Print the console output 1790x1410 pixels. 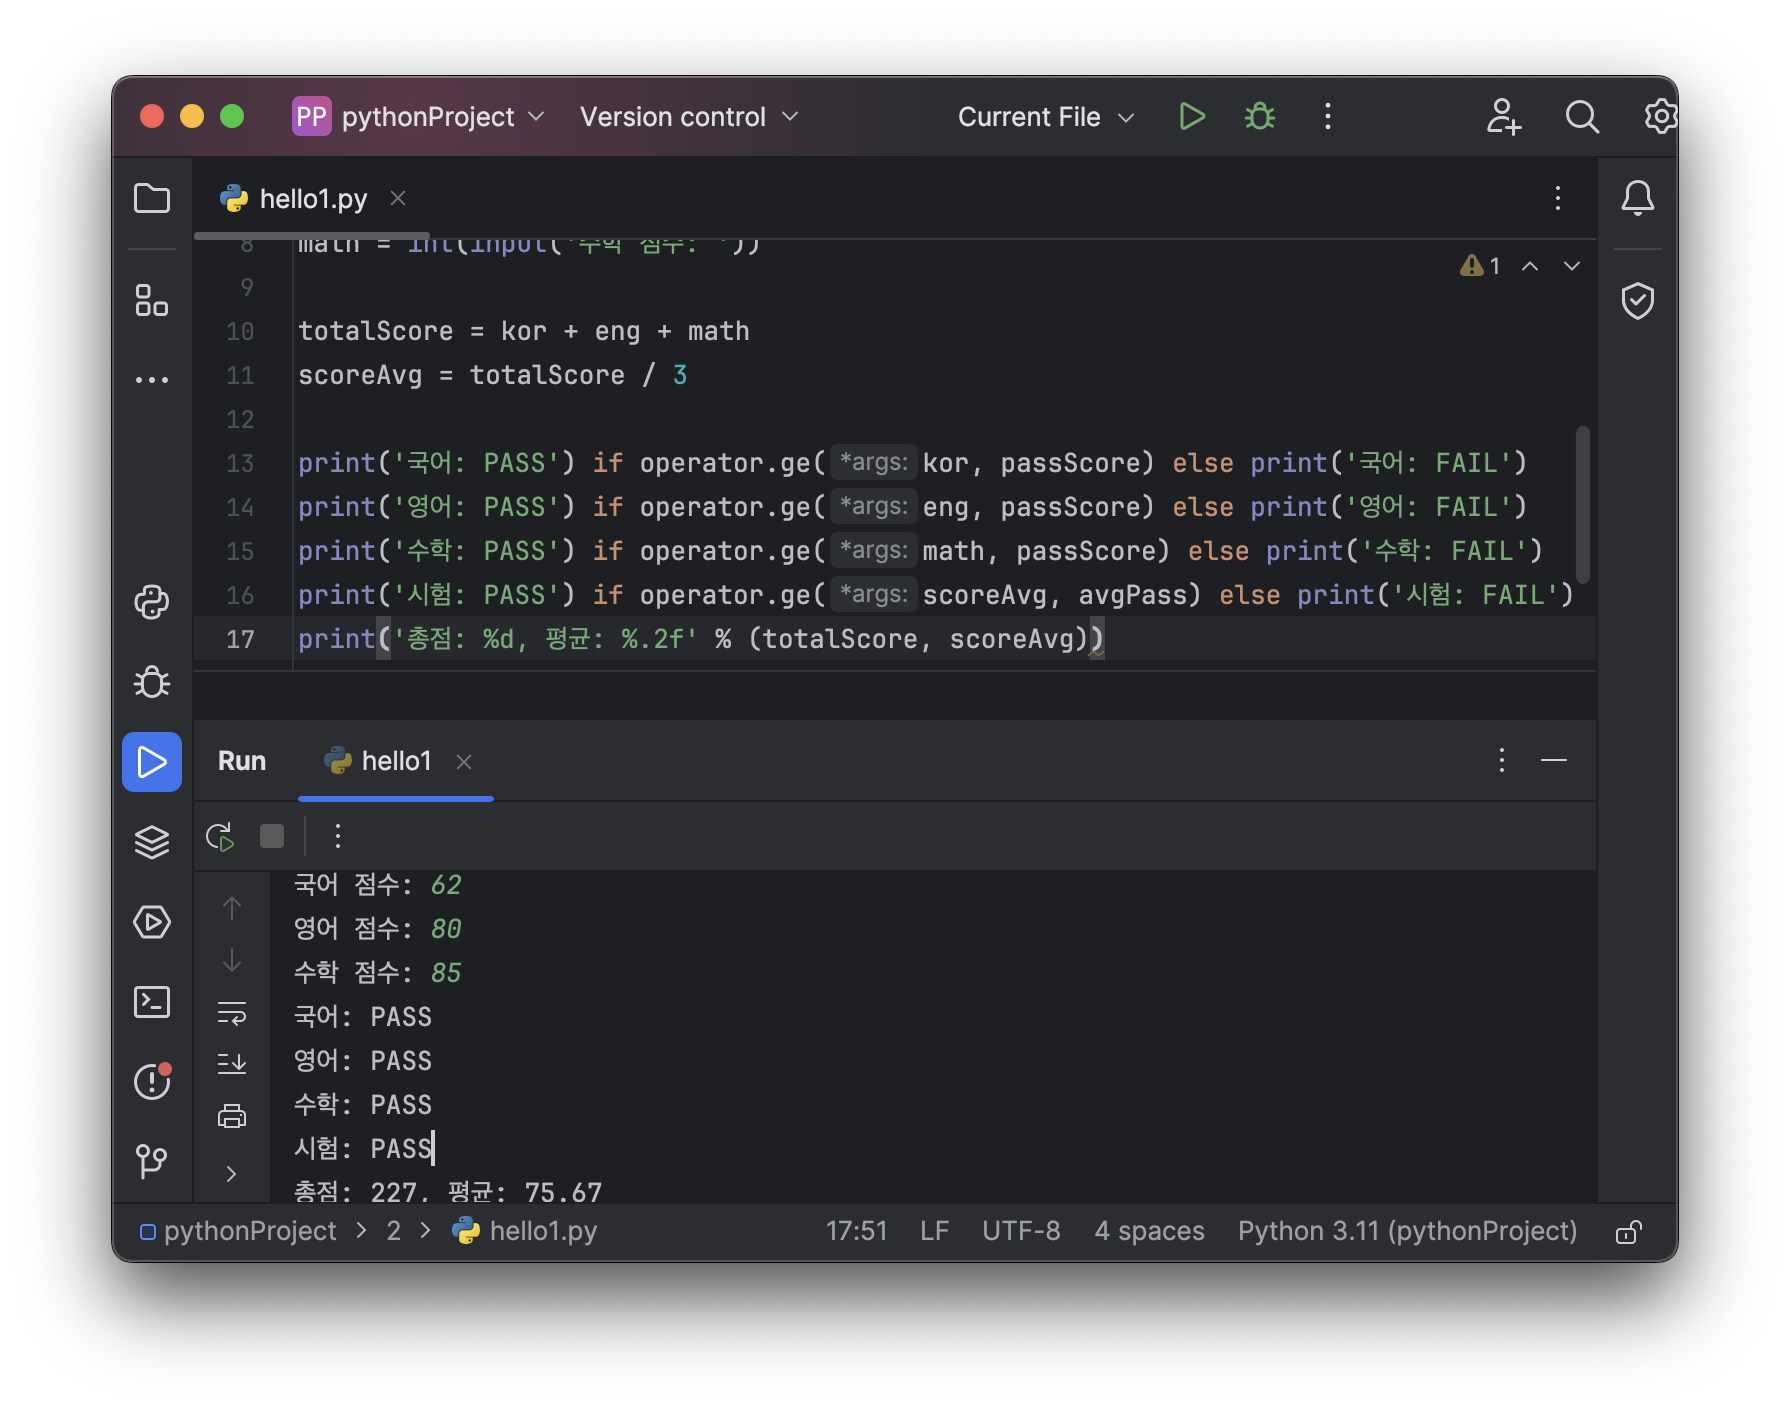pyautogui.click(x=232, y=1116)
